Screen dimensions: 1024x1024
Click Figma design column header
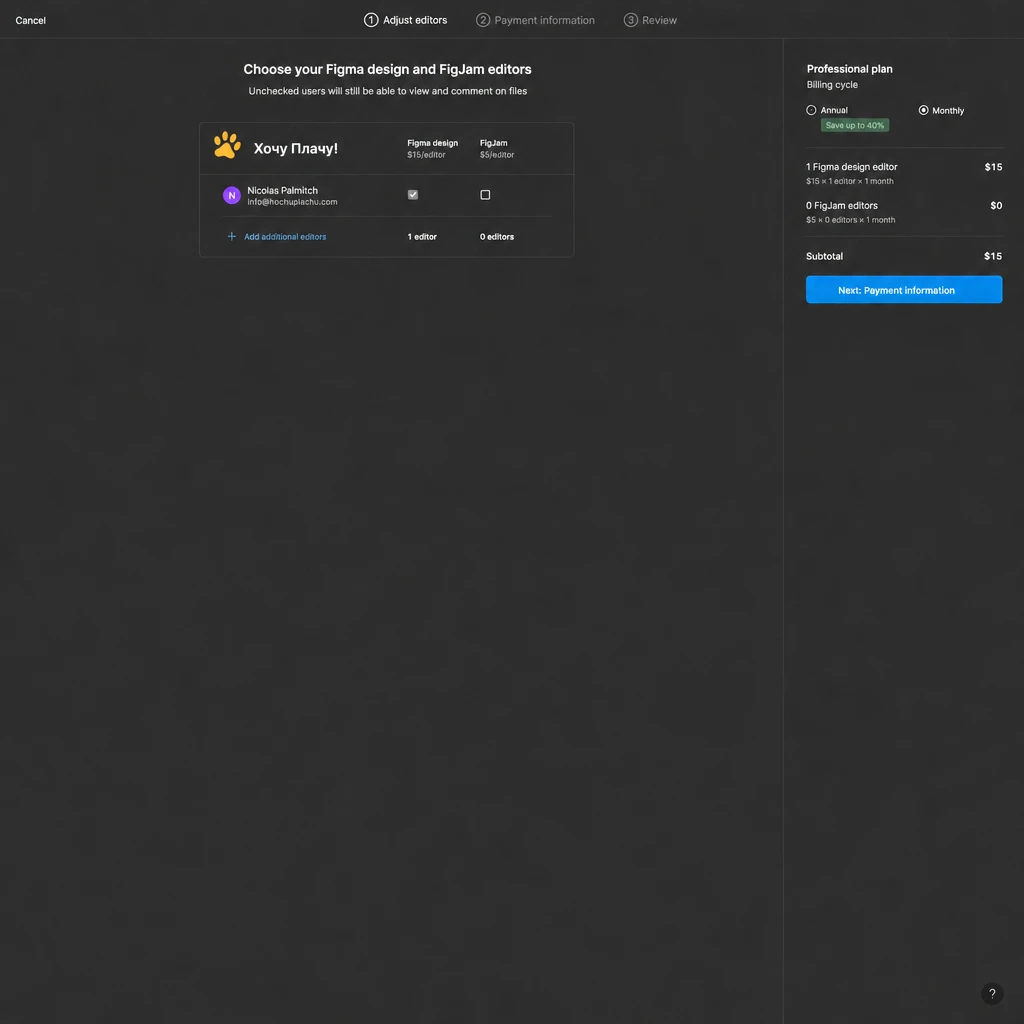tap(432, 143)
